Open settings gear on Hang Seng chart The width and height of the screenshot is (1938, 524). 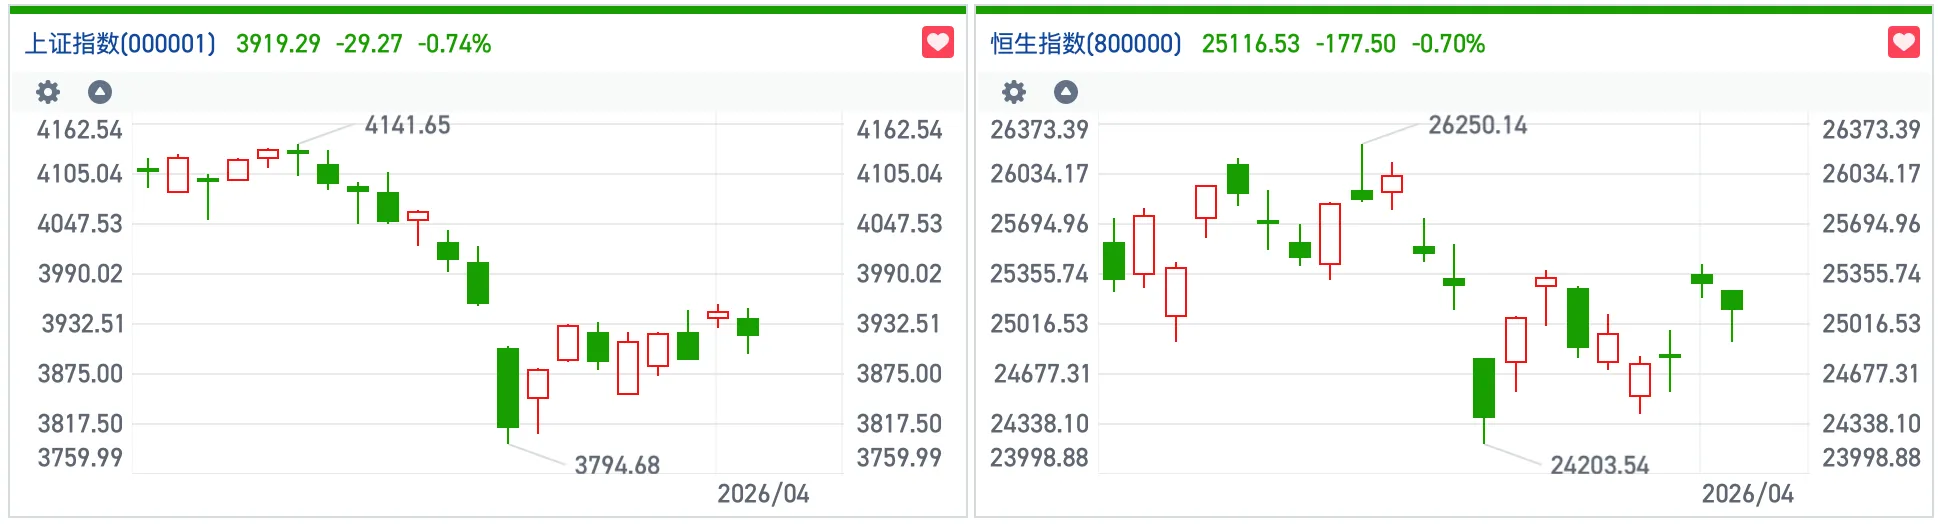(1014, 93)
